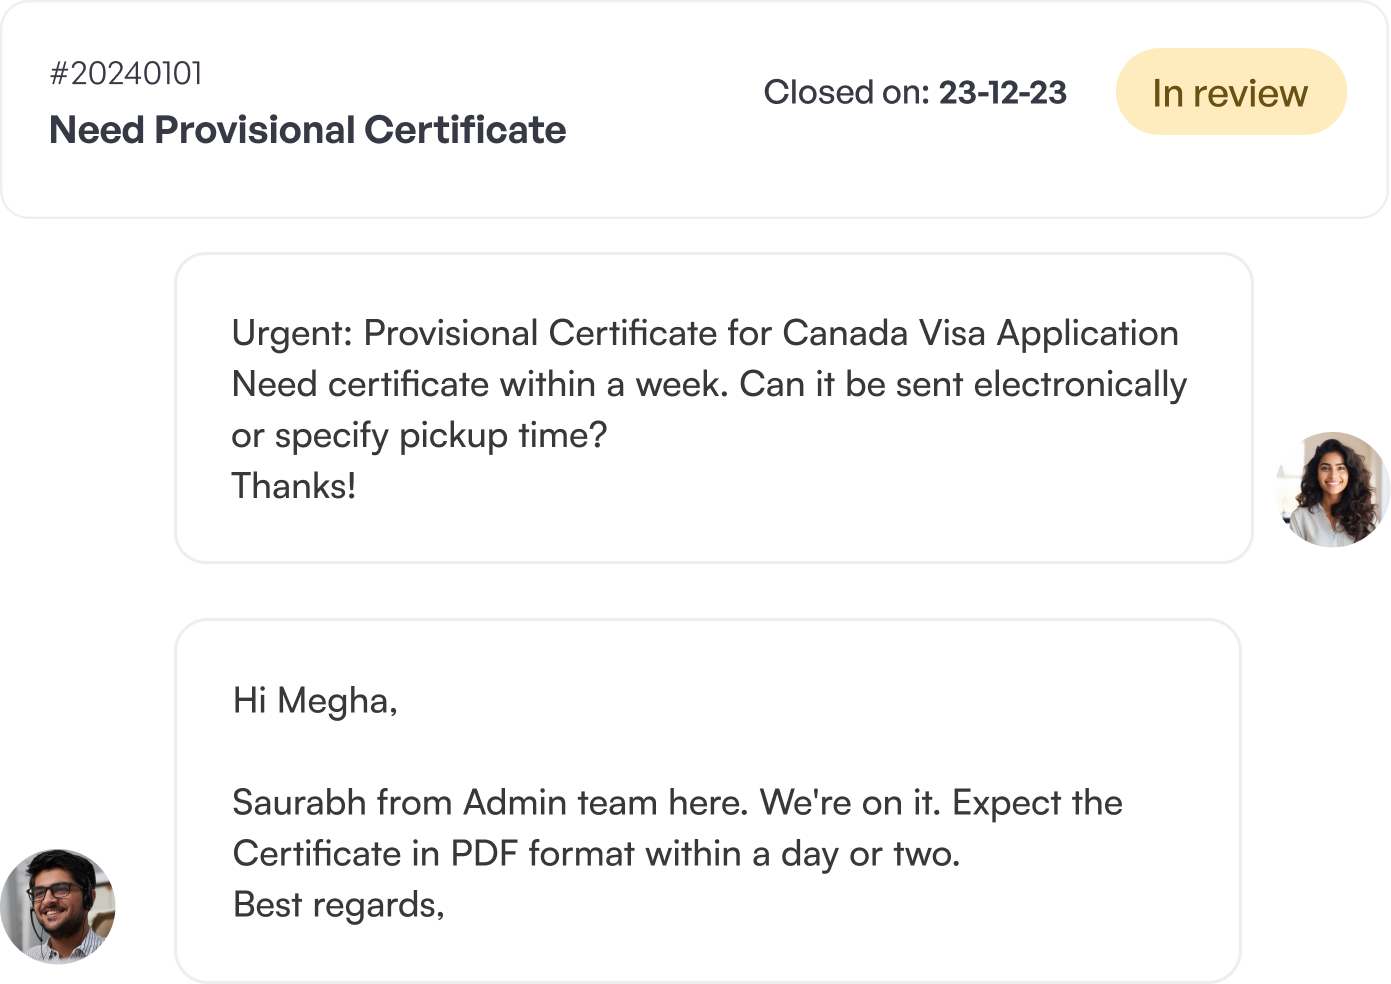Screen dimensions: 1391x984
Task: Click the 'or specify pickup time?' line
Action: [419, 436]
